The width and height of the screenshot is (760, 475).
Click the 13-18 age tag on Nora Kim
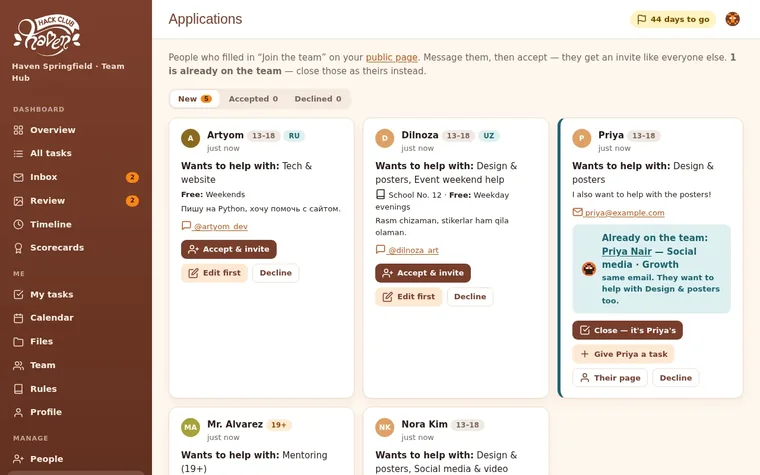pos(467,425)
